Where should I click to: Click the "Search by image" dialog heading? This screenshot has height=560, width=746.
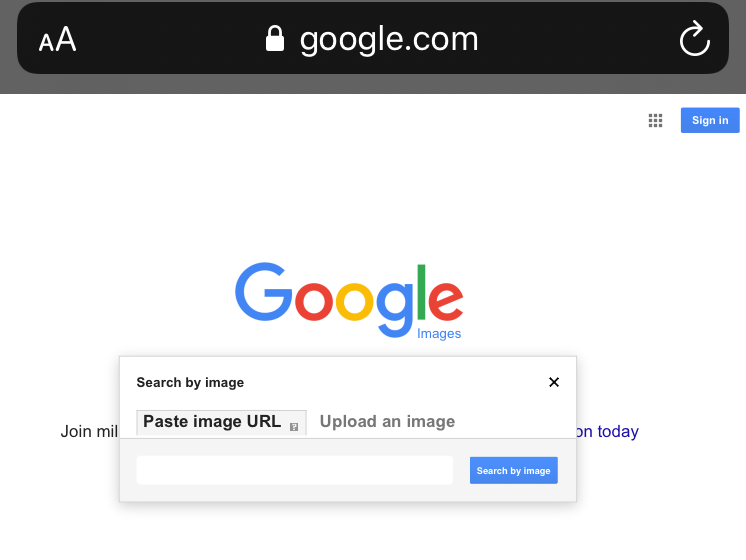click(190, 382)
